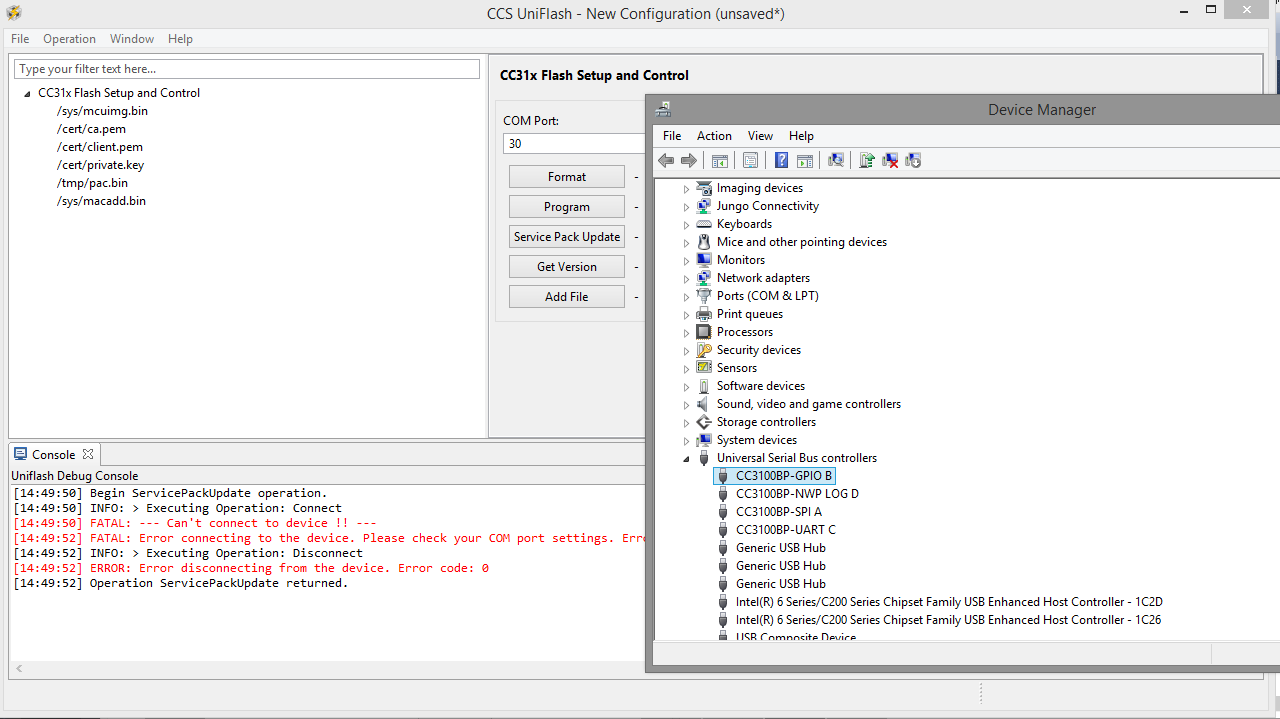
Task: Click the Console tab monitor icon
Action: [x=21, y=454]
